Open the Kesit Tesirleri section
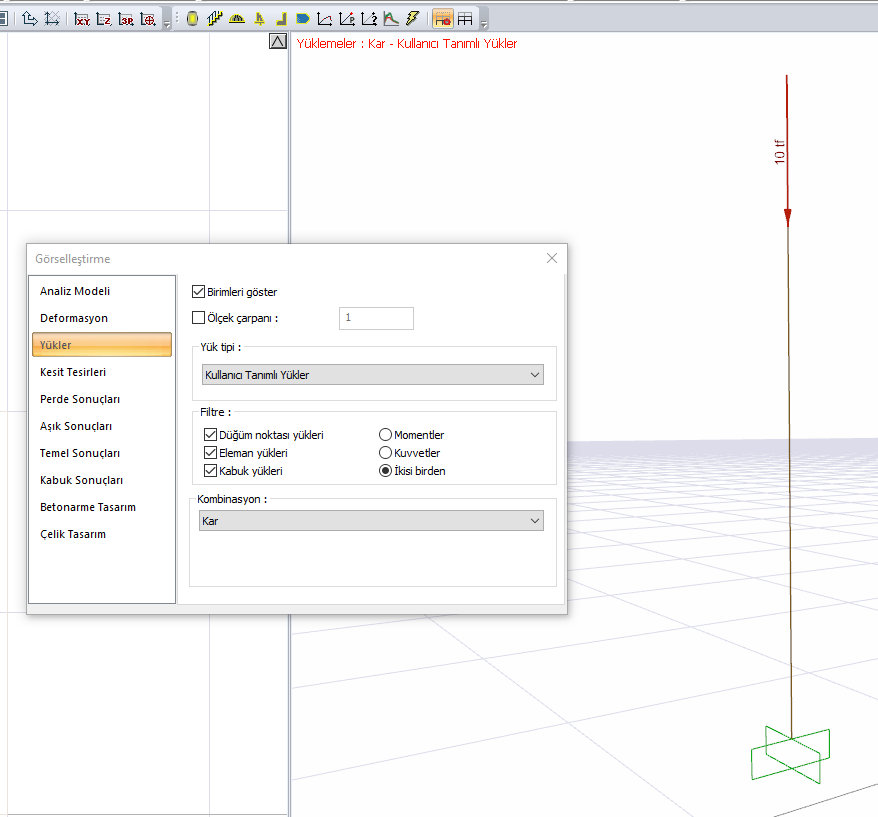 [102, 372]
